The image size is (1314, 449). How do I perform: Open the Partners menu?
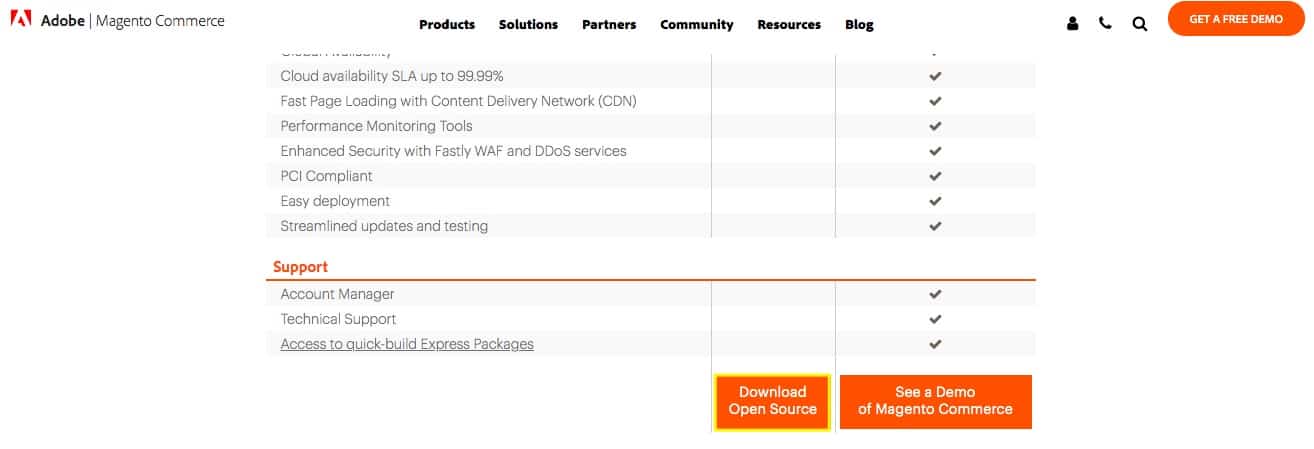(x=609, y=24)
